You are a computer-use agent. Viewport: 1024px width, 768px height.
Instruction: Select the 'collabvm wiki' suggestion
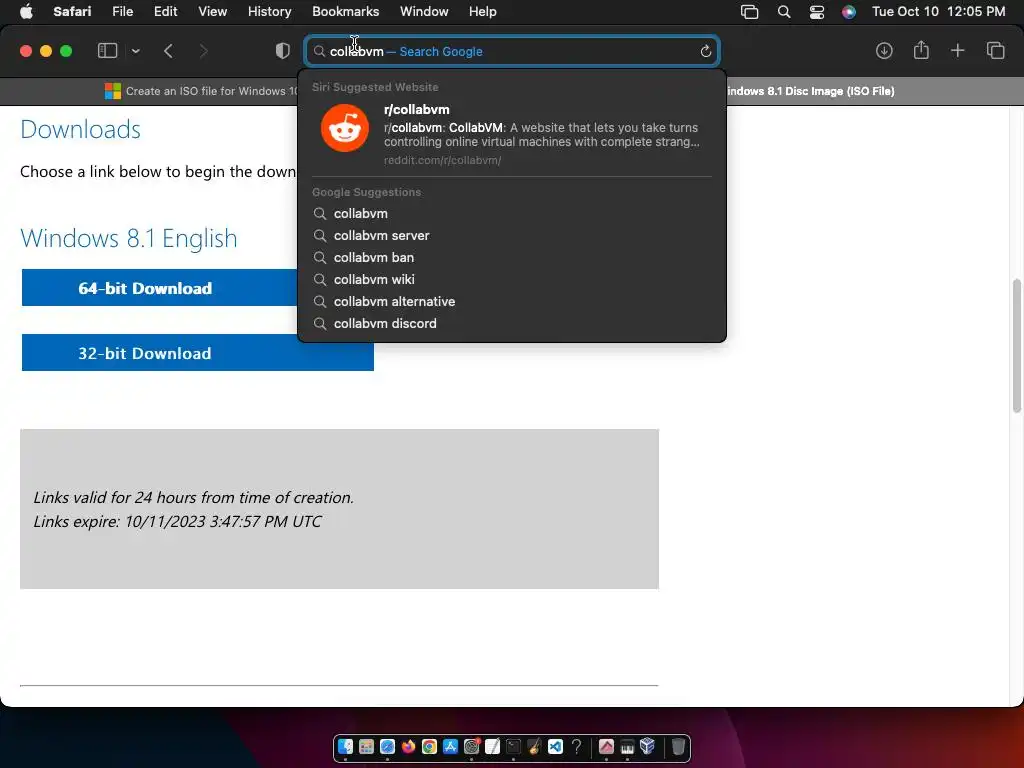click(511, 280)
